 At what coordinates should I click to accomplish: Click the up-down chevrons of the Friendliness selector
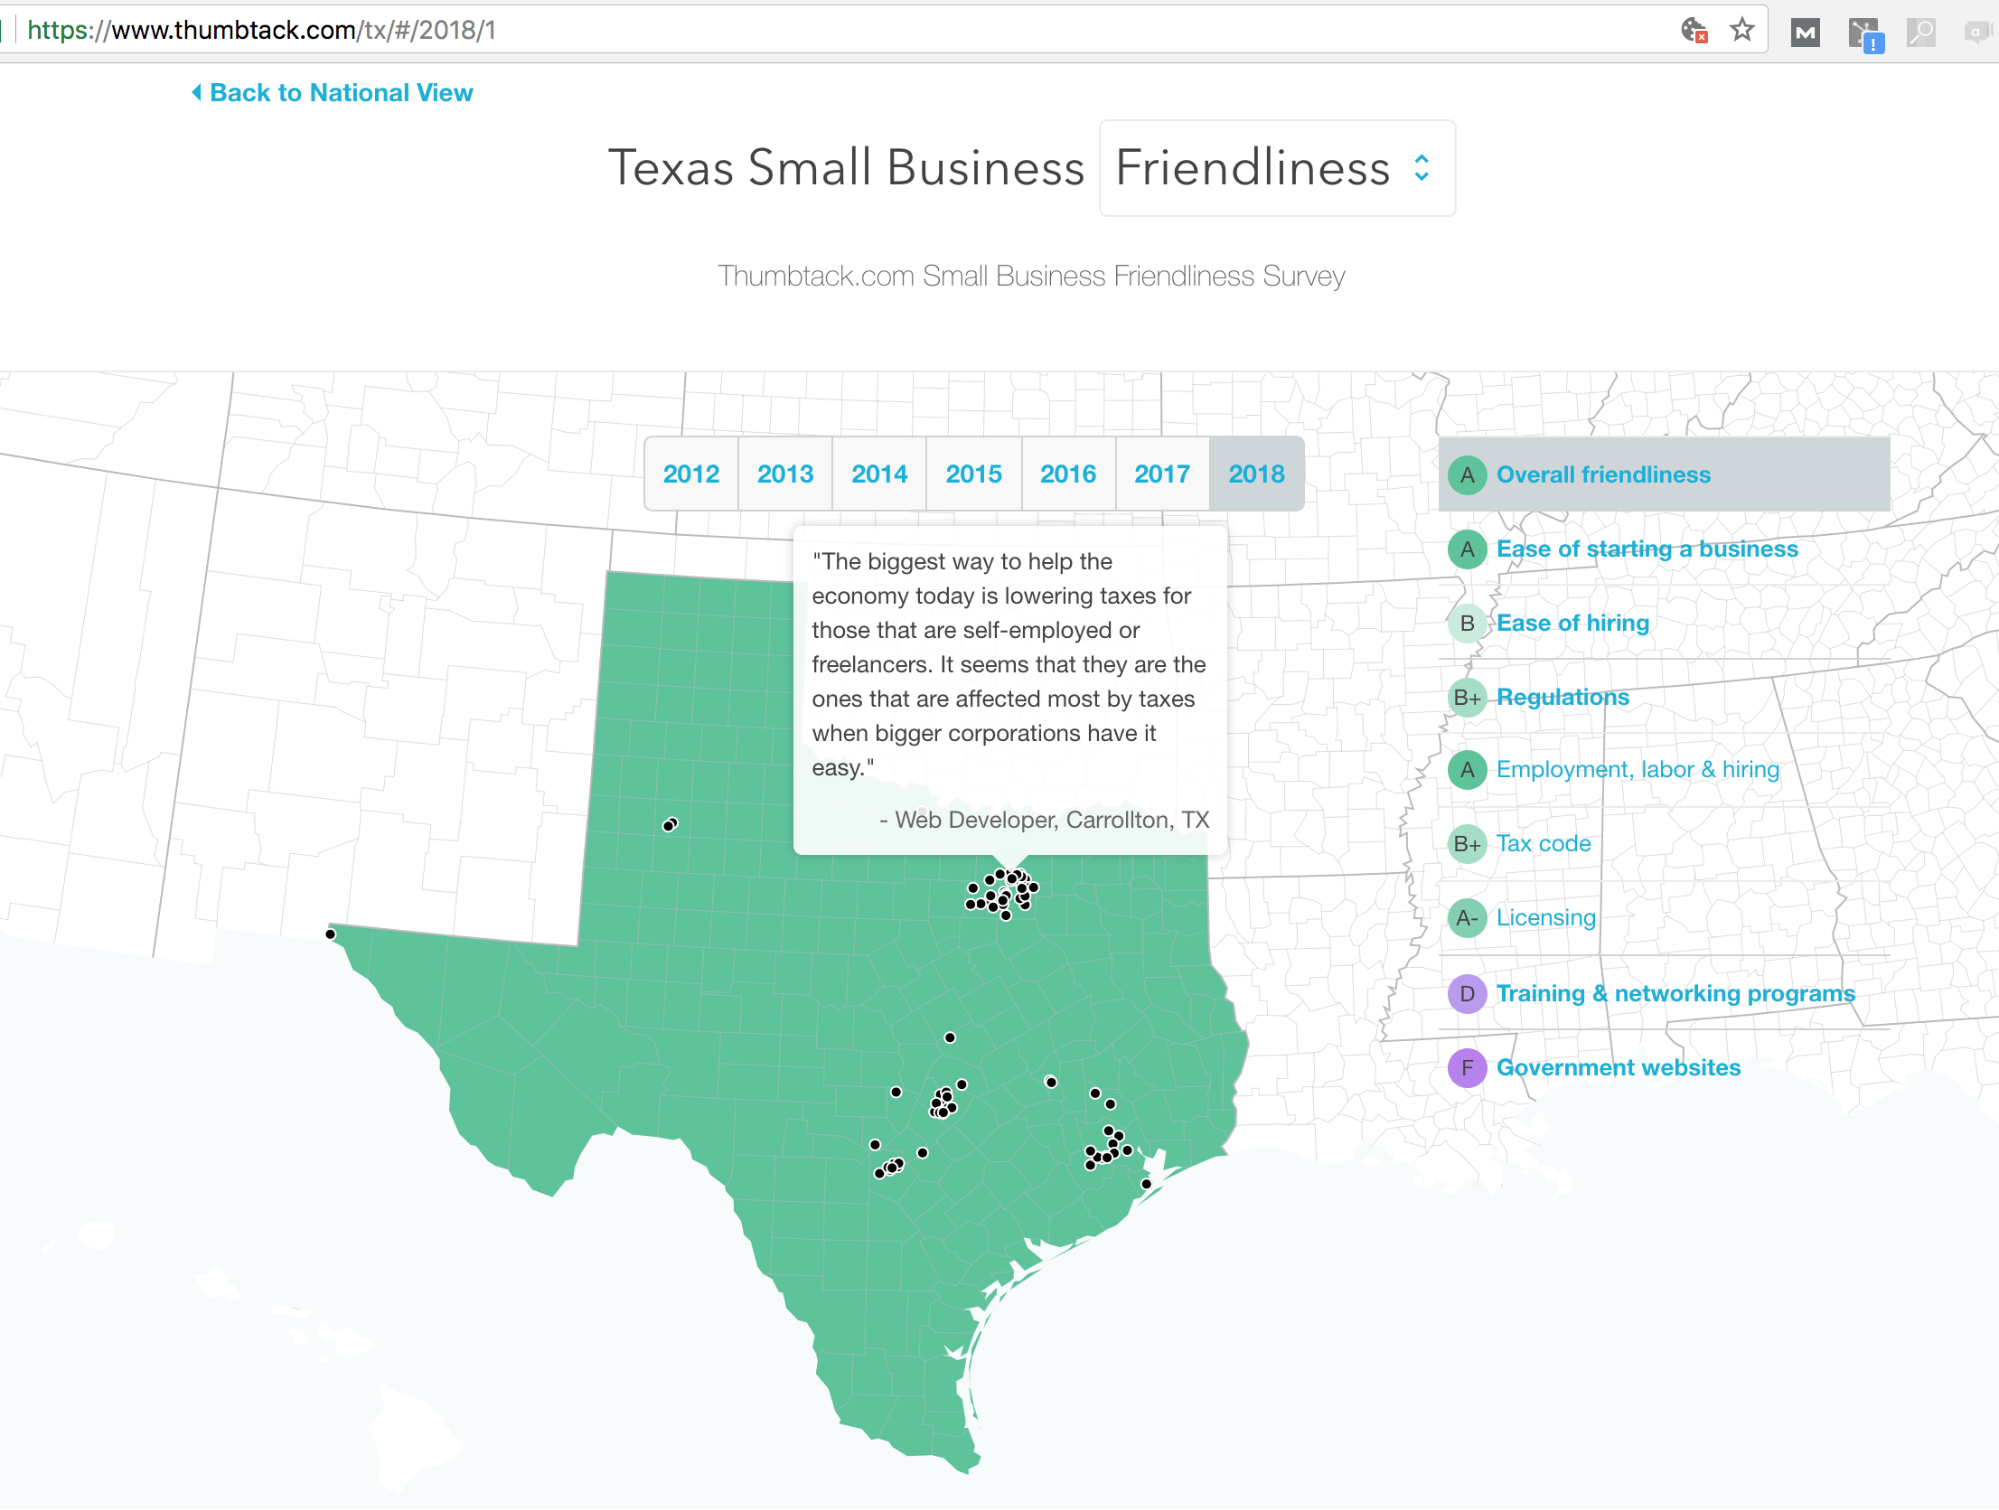(x=1421, y=168)
